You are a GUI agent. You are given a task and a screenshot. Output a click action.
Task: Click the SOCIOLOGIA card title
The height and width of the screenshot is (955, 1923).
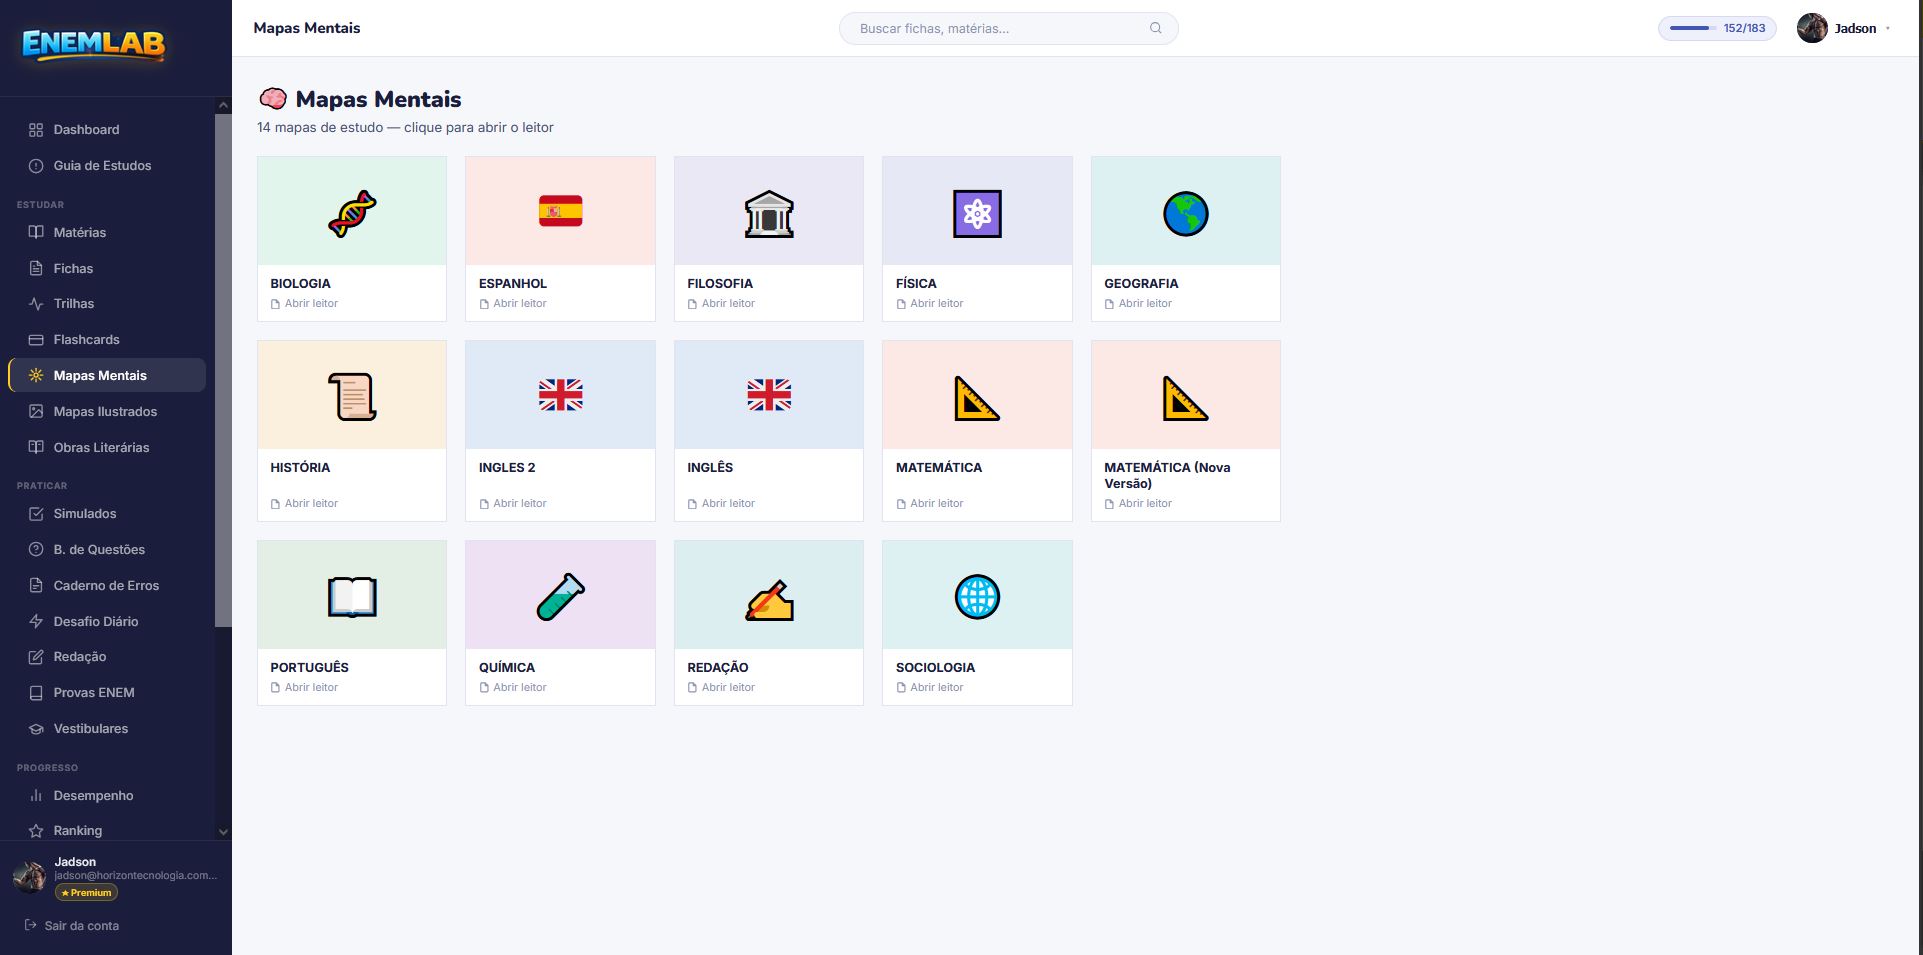pyautogui.click(x=935, y=668)
